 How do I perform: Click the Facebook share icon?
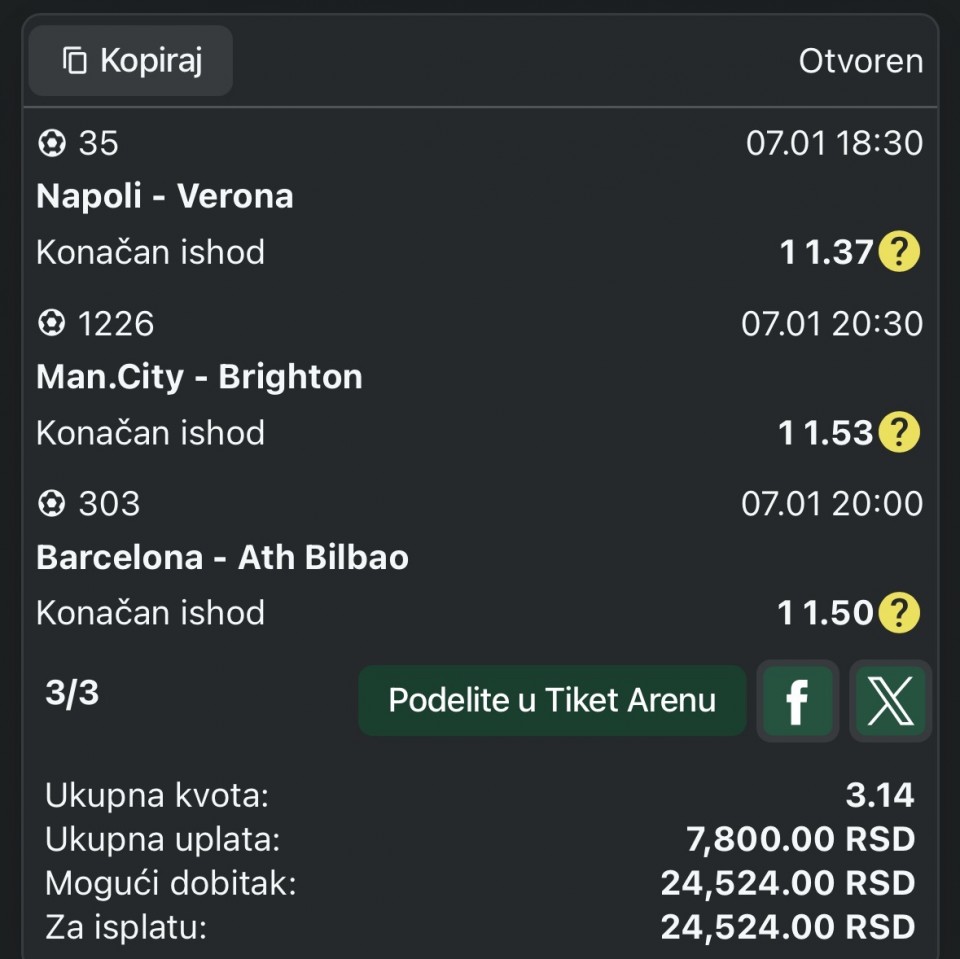pyautogui.click(x=797, y=701)
